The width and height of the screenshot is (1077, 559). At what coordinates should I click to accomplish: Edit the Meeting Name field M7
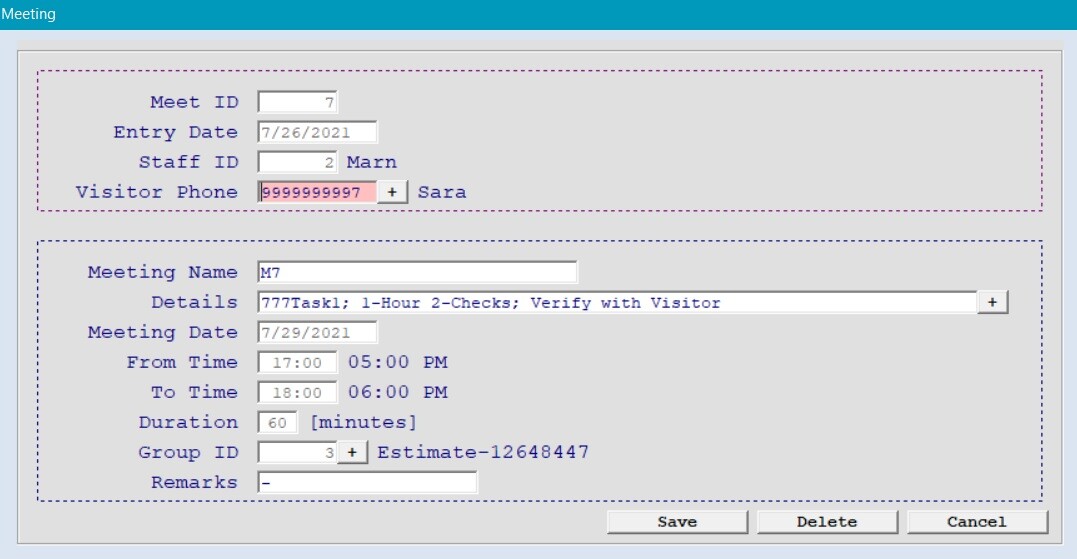[x=418, y=273]
